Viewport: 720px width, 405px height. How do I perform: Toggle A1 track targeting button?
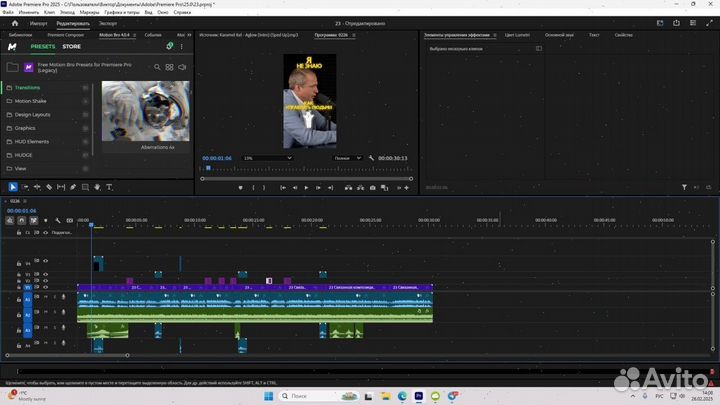pos(28,299)
